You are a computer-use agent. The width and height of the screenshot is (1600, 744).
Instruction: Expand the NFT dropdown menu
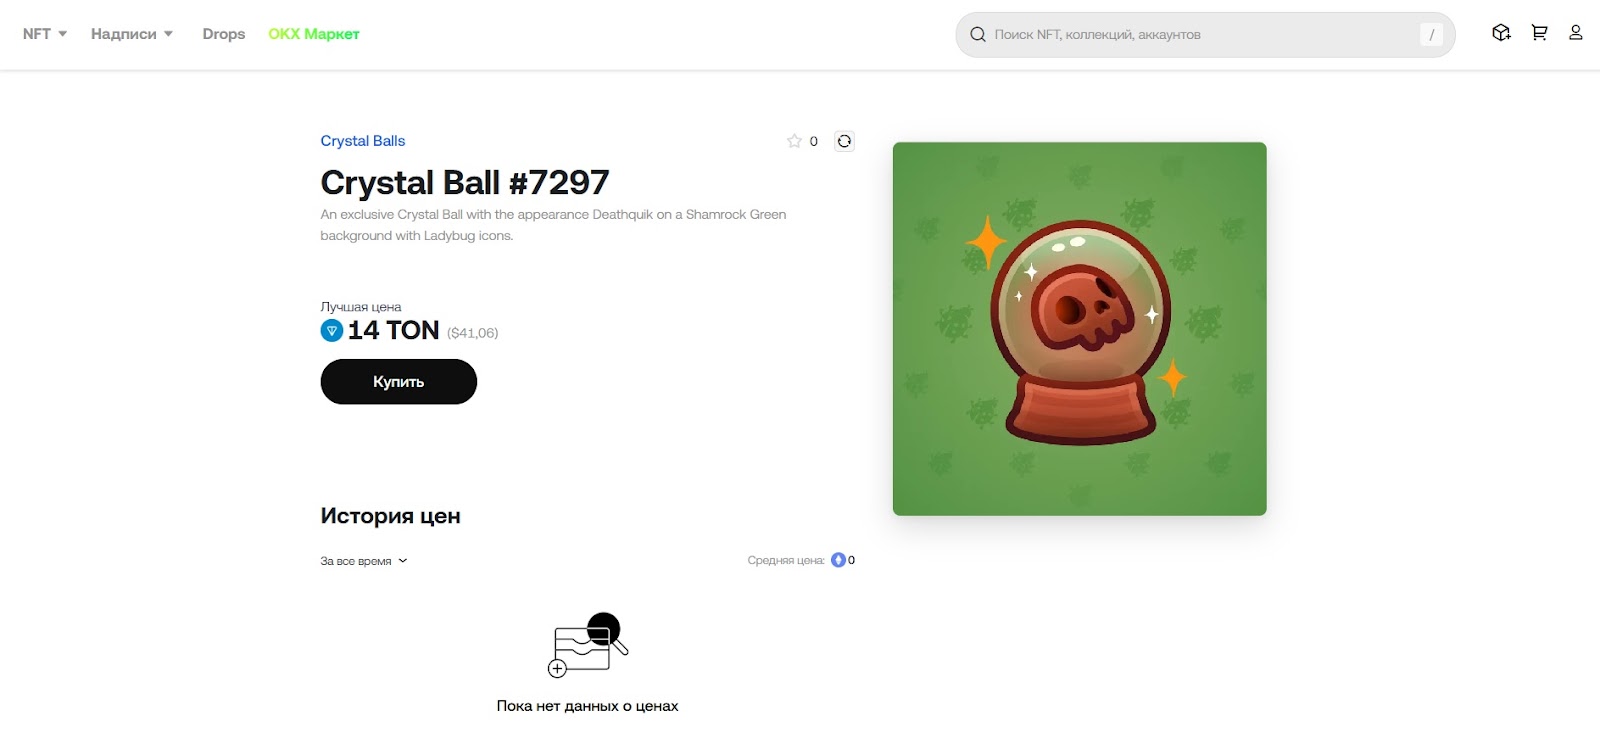[x=45, y=34]
